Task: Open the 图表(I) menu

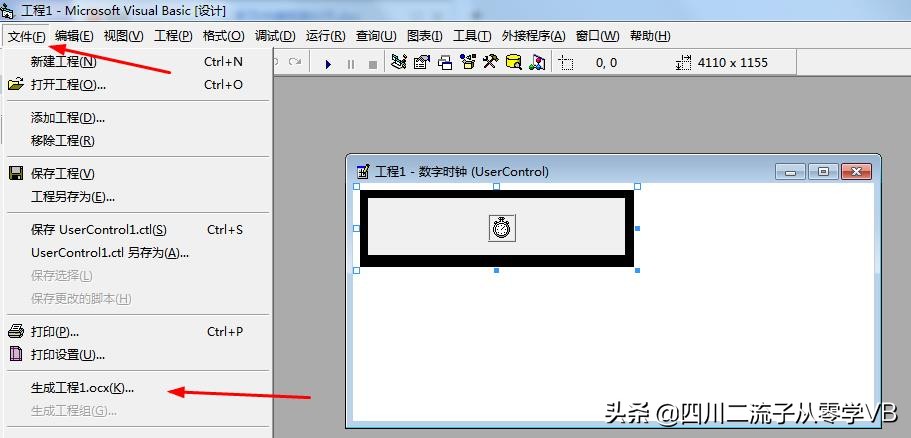Action: [x=425, y=36]
